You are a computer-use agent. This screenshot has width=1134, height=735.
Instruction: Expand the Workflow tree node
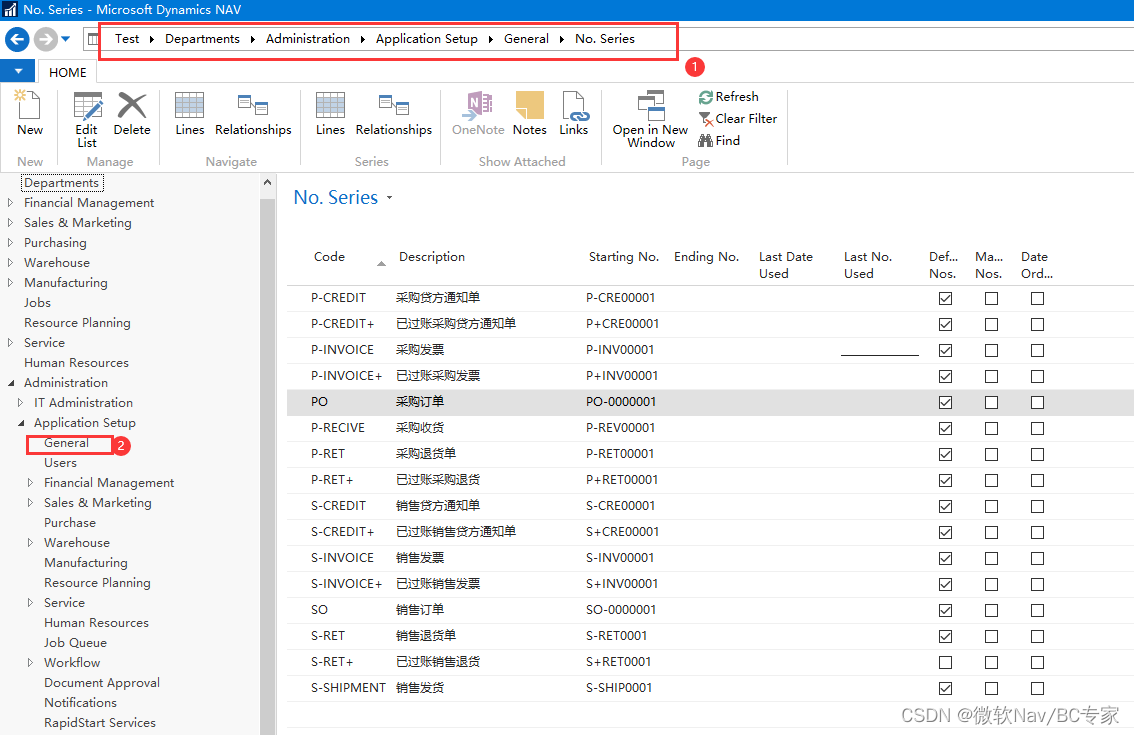click(30, 663)
